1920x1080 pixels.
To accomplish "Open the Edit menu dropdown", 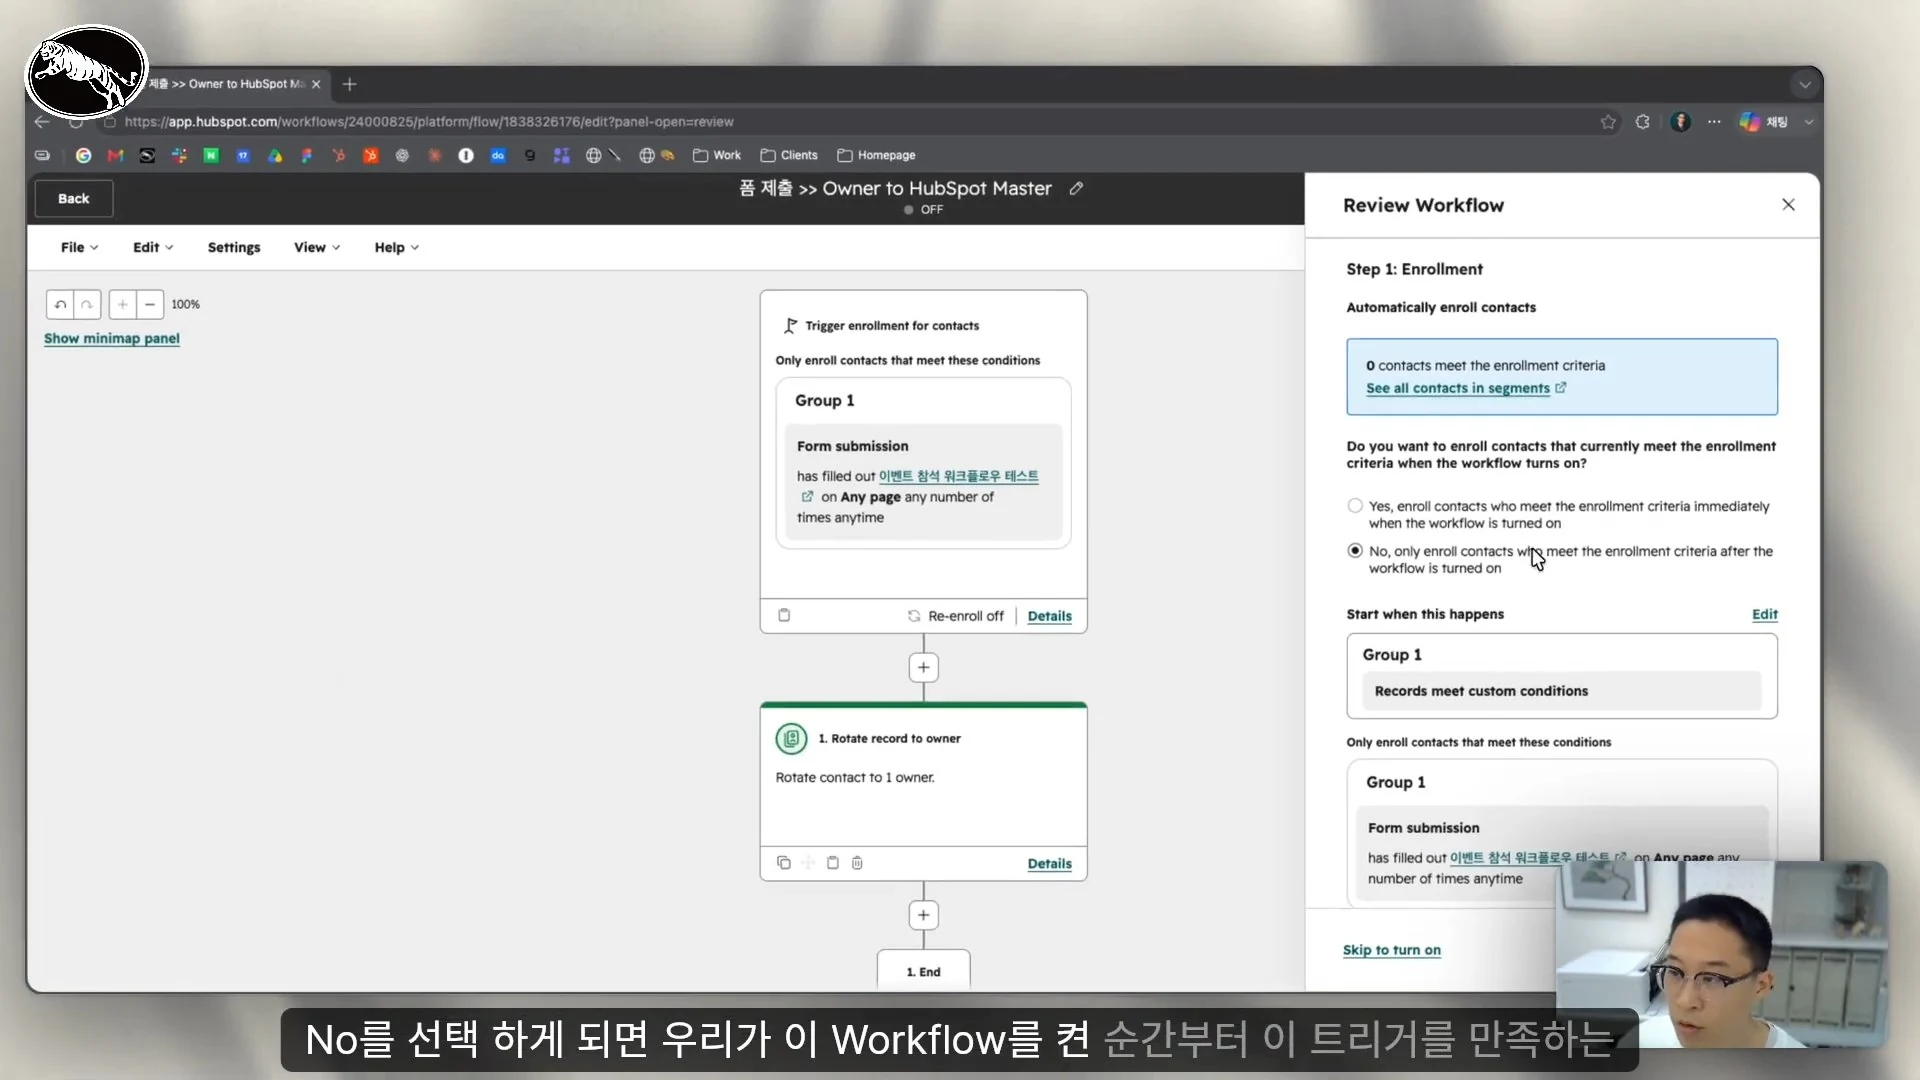I will tap(153, 247).
